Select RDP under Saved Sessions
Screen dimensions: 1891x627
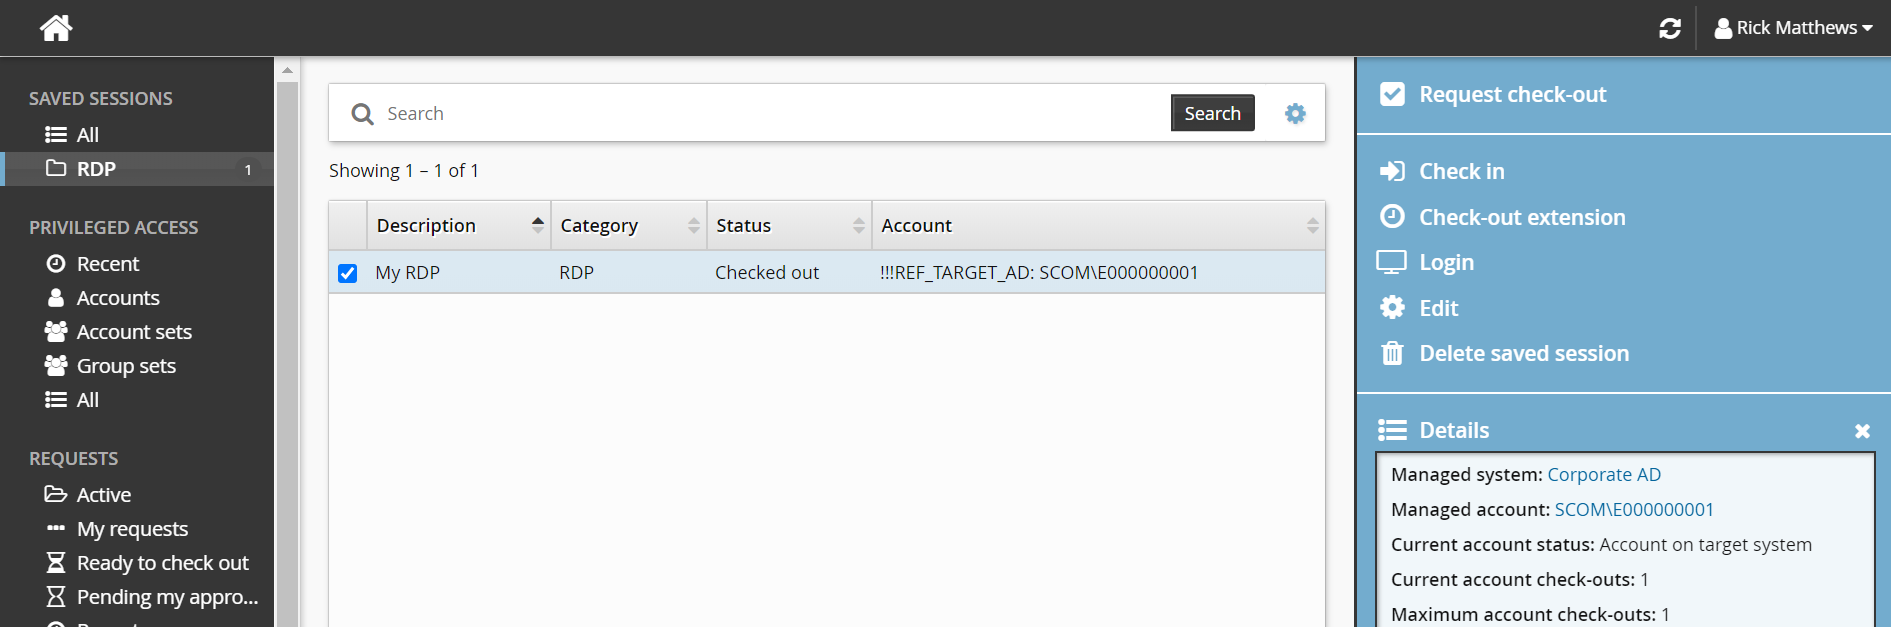(x=96, y=169)
